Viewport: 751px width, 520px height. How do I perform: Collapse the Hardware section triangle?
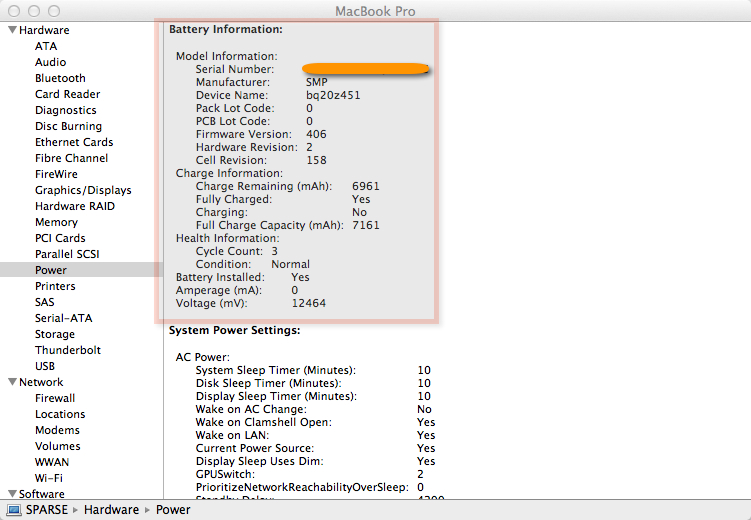(12, 30)
